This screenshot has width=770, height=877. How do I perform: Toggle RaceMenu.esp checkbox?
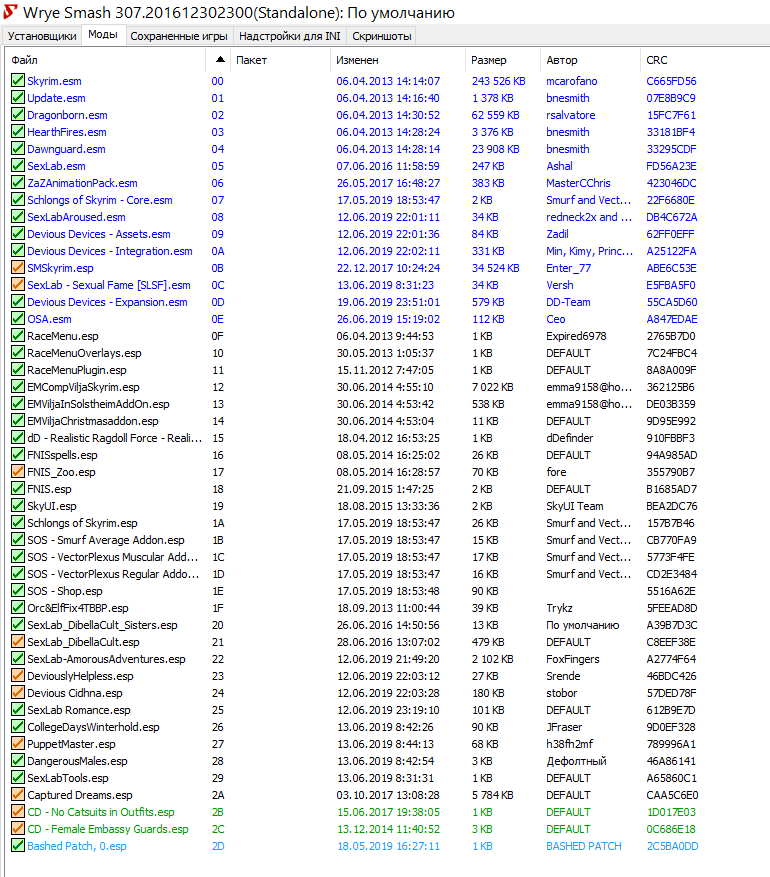click(x=18, y=336)
